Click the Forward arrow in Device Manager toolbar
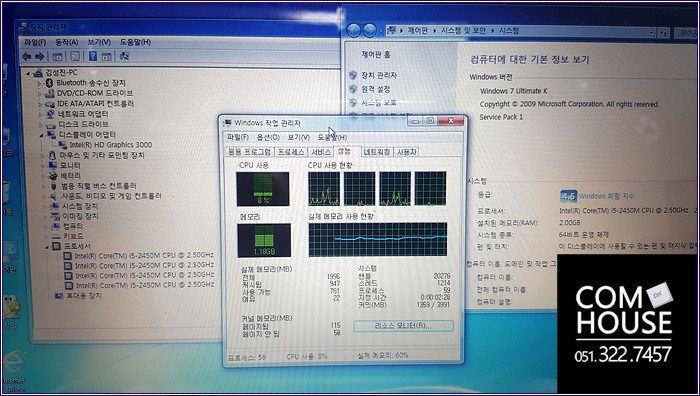Viewport: 700px width, 396px height. (x=40, y=56)
